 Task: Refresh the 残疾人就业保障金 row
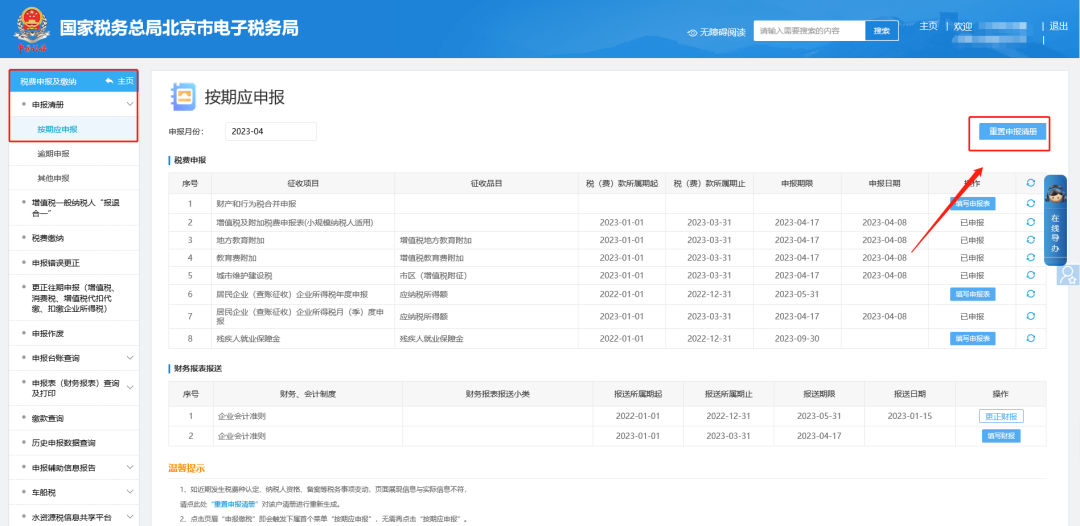pos(1030,338)
